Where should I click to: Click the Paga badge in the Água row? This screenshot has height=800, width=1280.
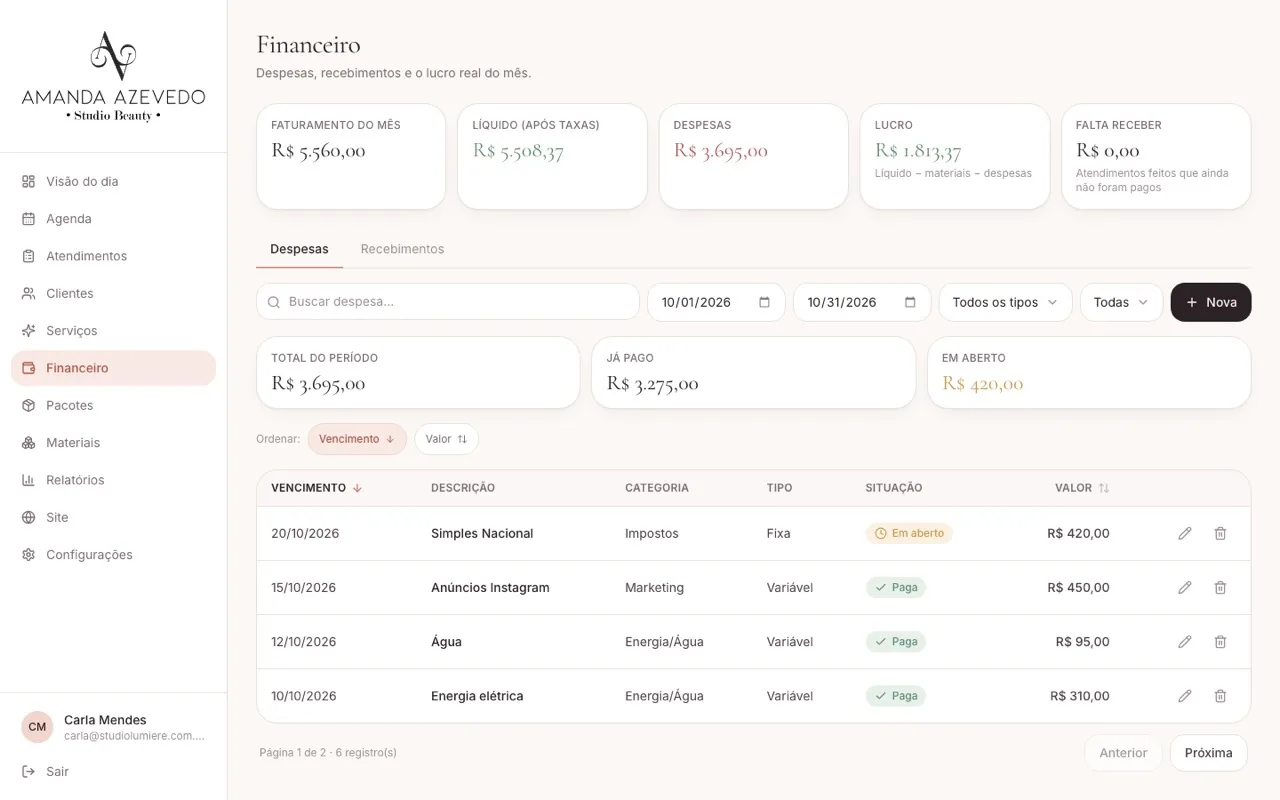tap(896, 642)
